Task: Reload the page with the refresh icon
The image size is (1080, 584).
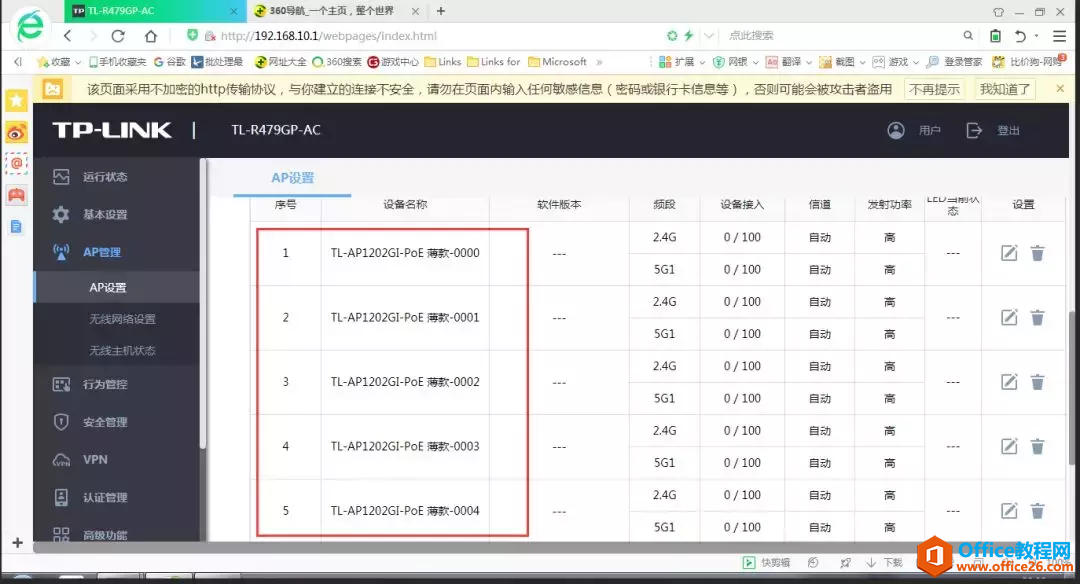Action: pyautogui.click(x=118, y=36)
